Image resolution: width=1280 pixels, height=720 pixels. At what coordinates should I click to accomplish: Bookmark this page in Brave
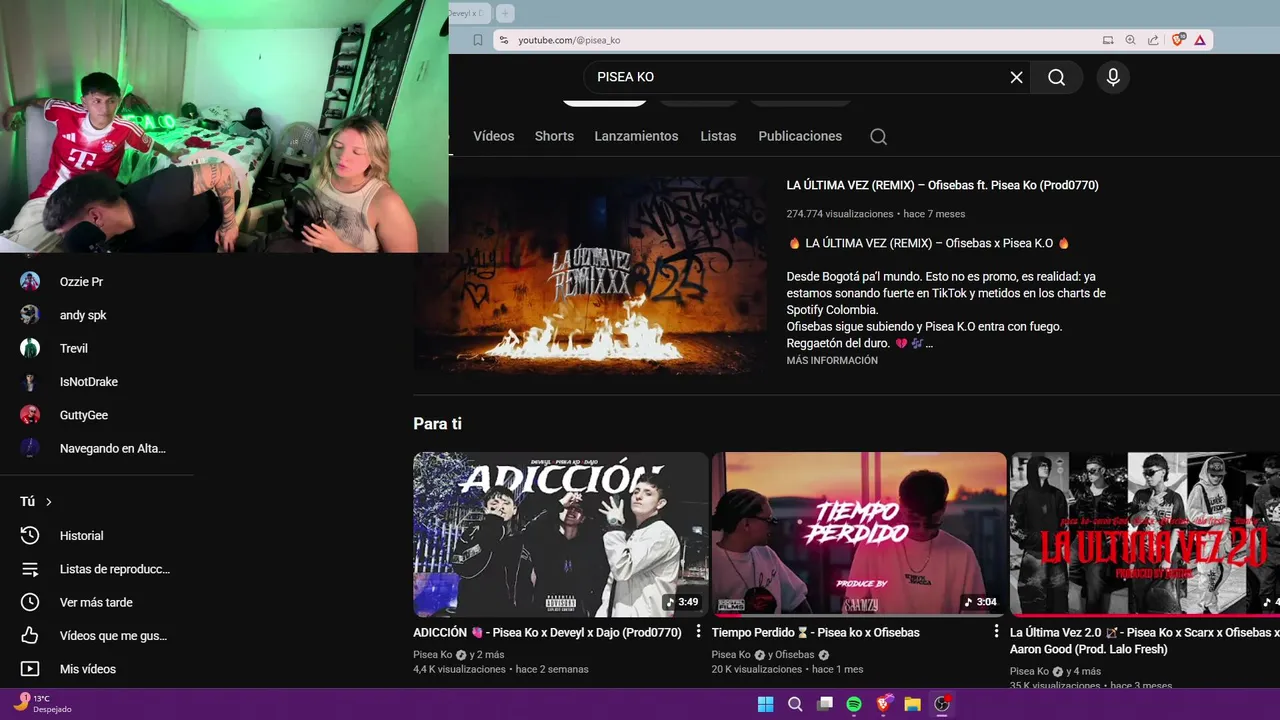coord(478,40)
